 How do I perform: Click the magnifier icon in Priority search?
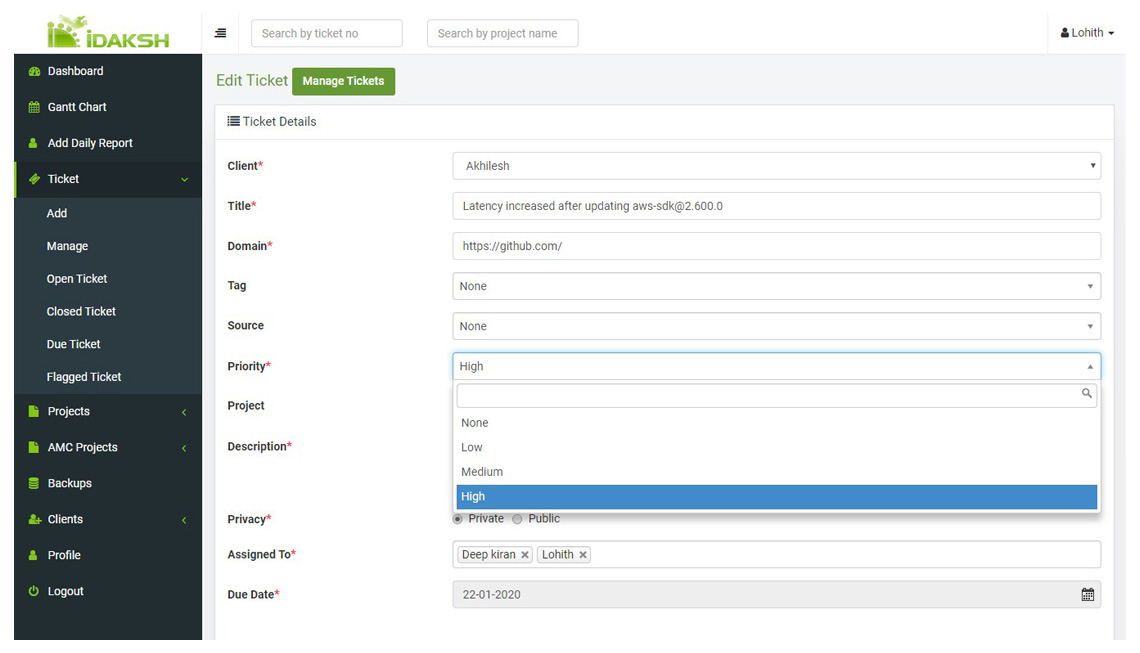(x=1086, y=393)
